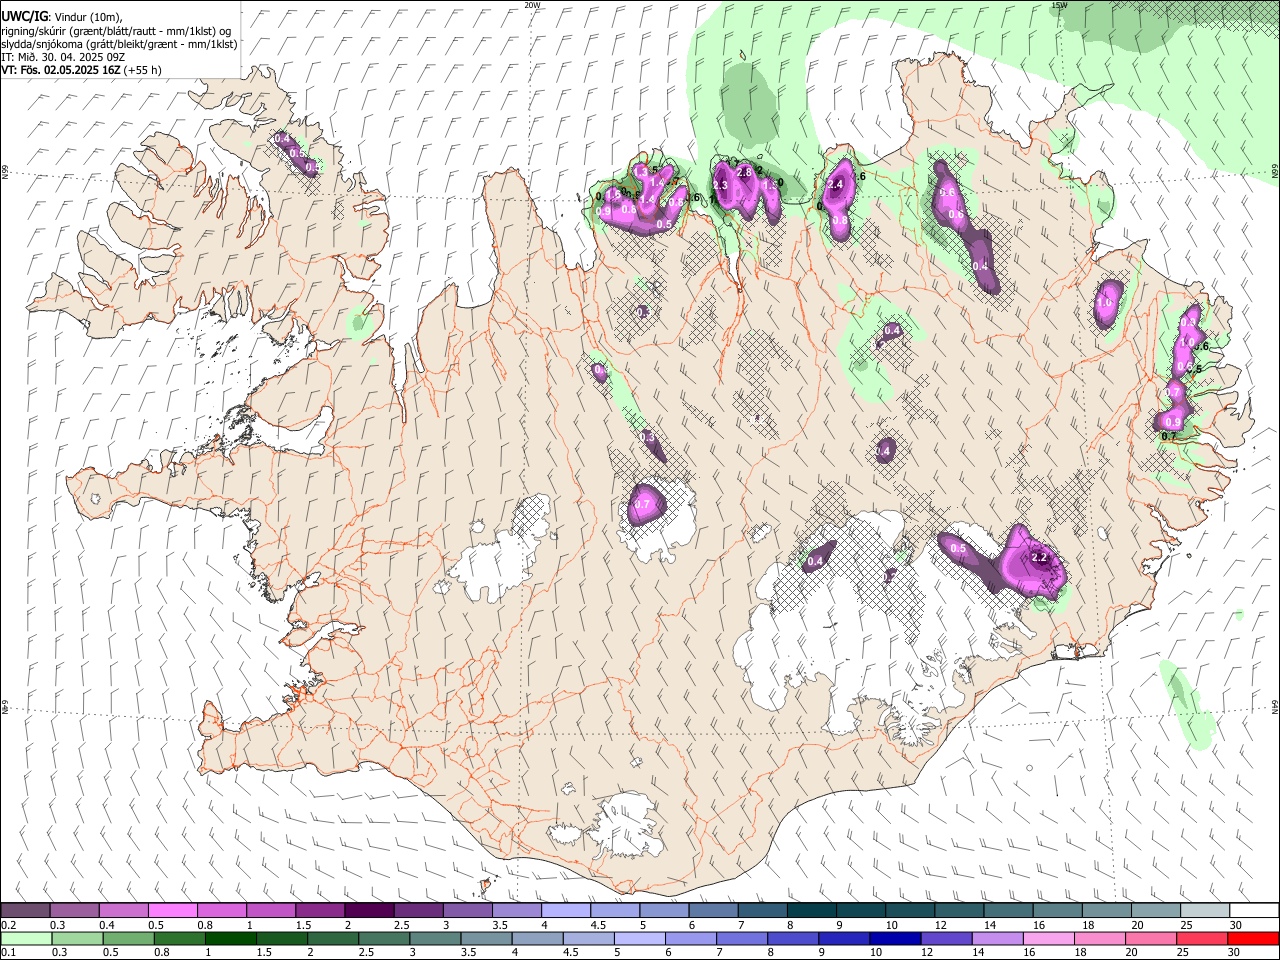Screen dimensions: 1280x960
Task: Click the 'slydda/snjókoma' legend description line
Action: click(119, 44)
